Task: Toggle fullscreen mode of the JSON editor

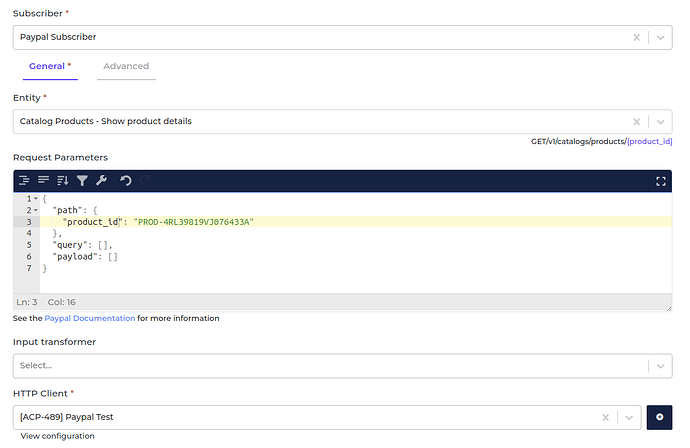Action: (661, 181)
